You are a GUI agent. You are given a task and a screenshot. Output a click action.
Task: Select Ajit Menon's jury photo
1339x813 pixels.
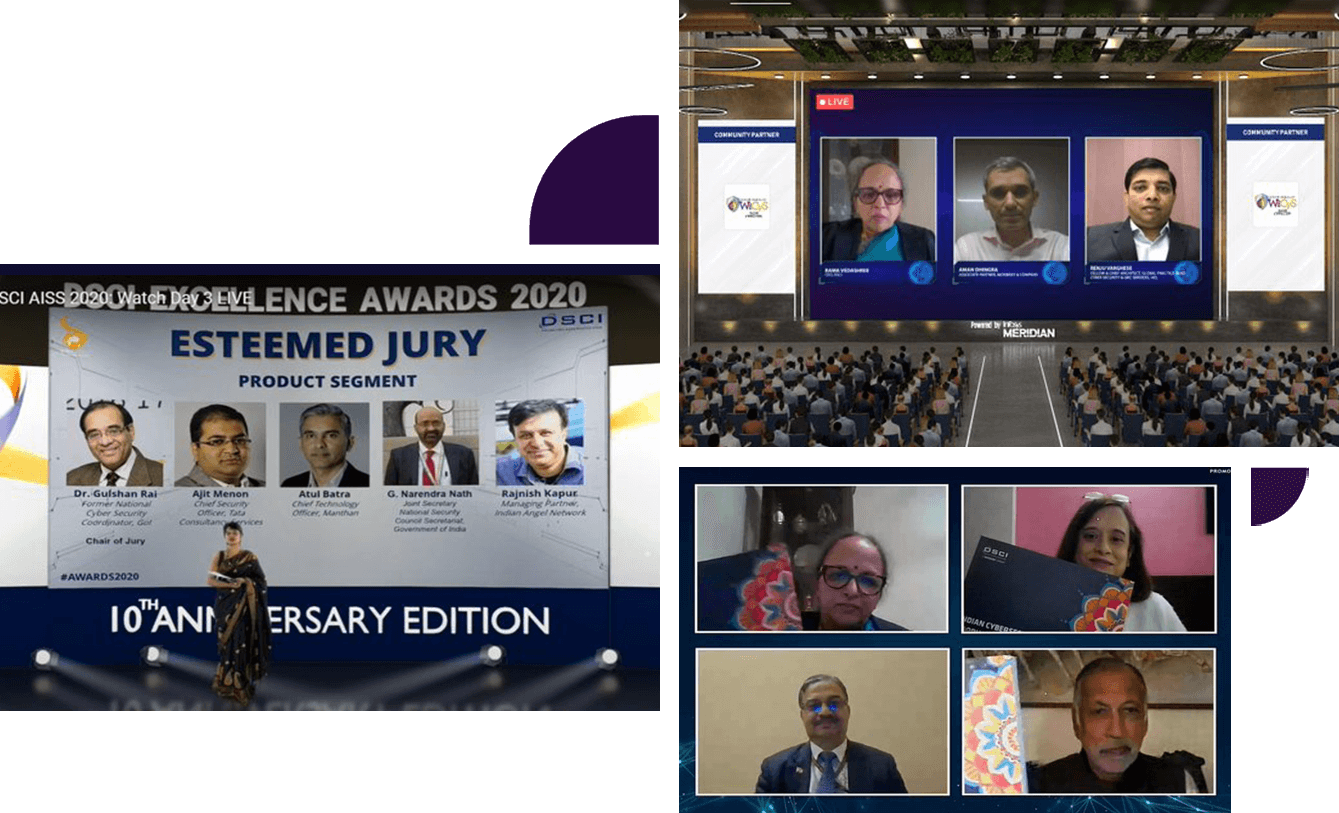(x=220, y=444)
